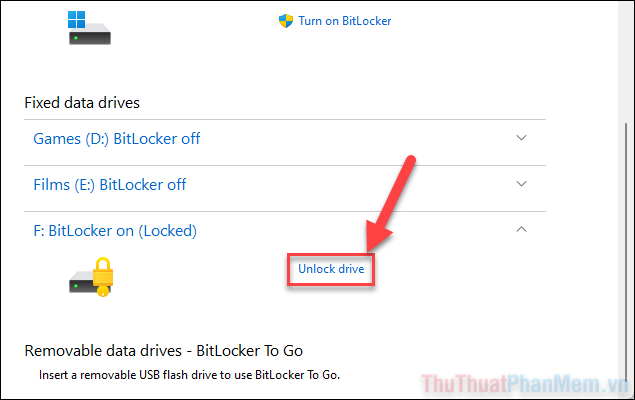Click the Insert a removable USB message
Screen dimensions: 635x400
(189, 375)
